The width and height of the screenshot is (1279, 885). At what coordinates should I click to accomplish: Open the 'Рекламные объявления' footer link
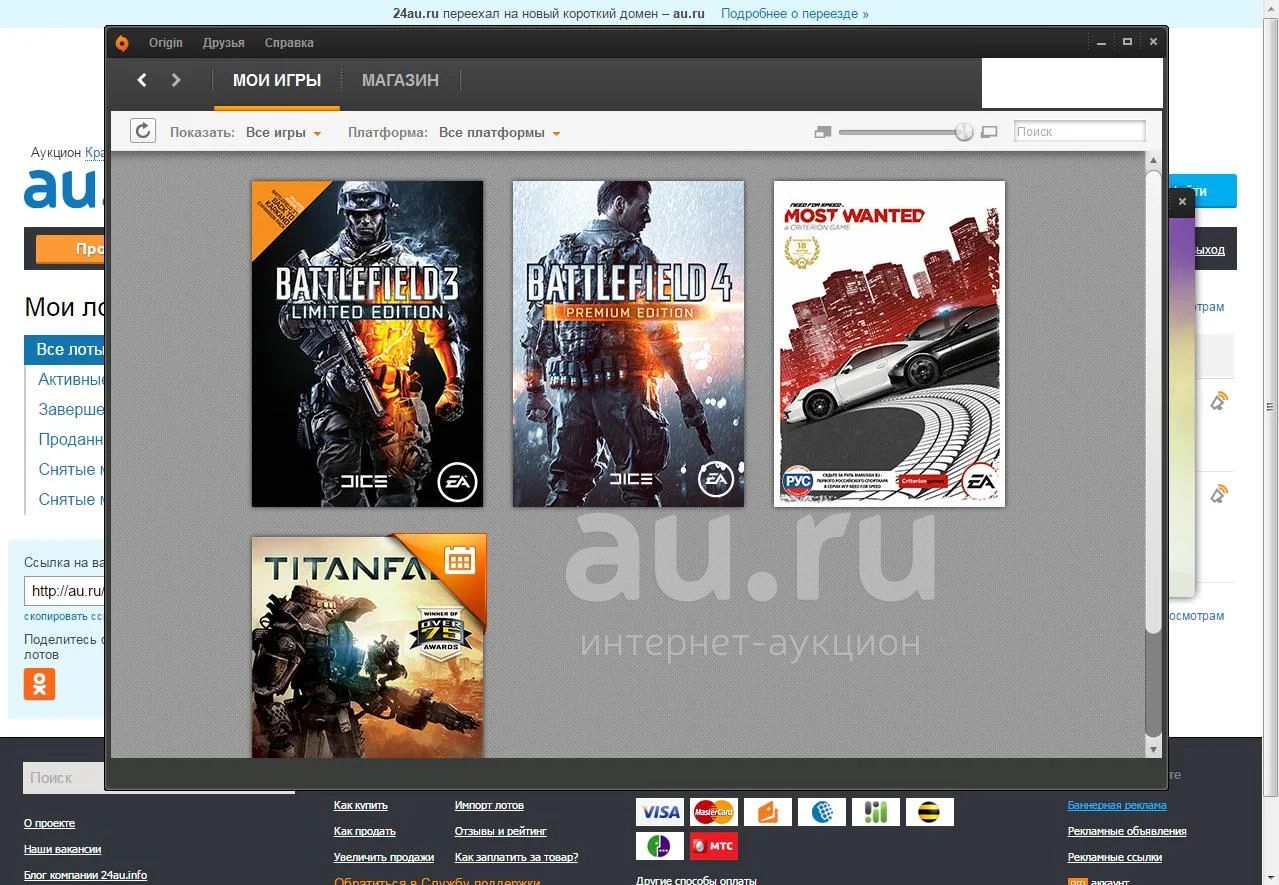pos(1127,831)
